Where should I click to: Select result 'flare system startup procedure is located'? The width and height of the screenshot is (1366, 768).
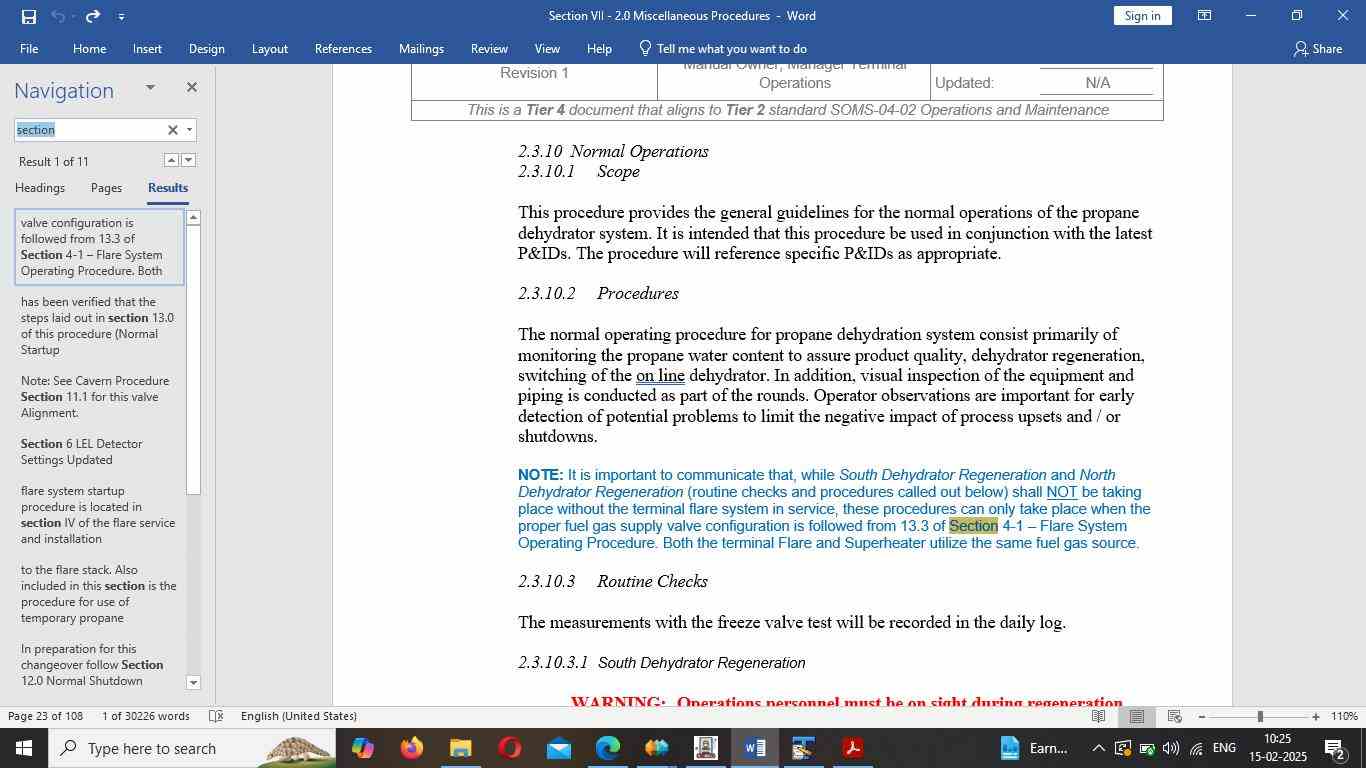(x=99, y=515)
